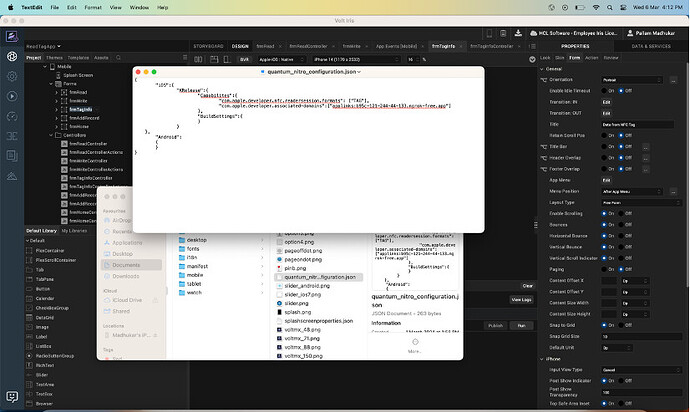
Task: Select the Action properties tab
Action: 591,58
